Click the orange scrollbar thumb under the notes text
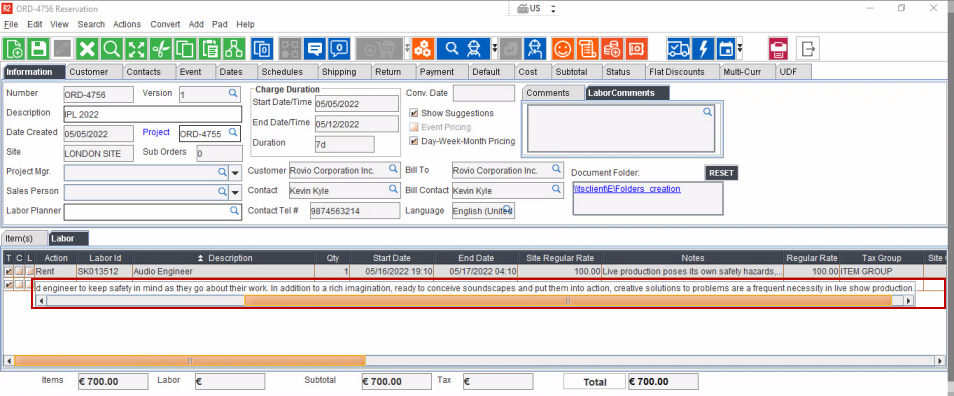This screenshot has width=954, height=396. 568,300
